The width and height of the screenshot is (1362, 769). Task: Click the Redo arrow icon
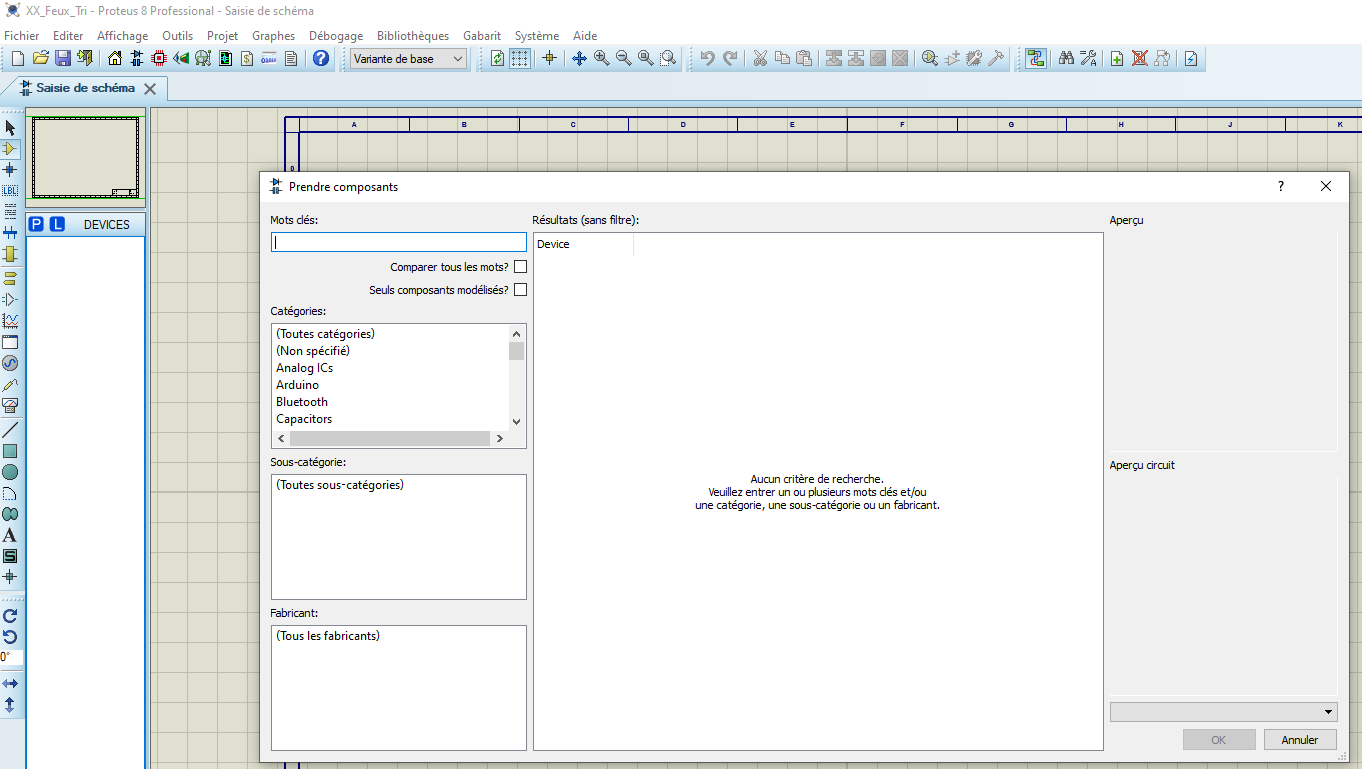pos(730,59)
